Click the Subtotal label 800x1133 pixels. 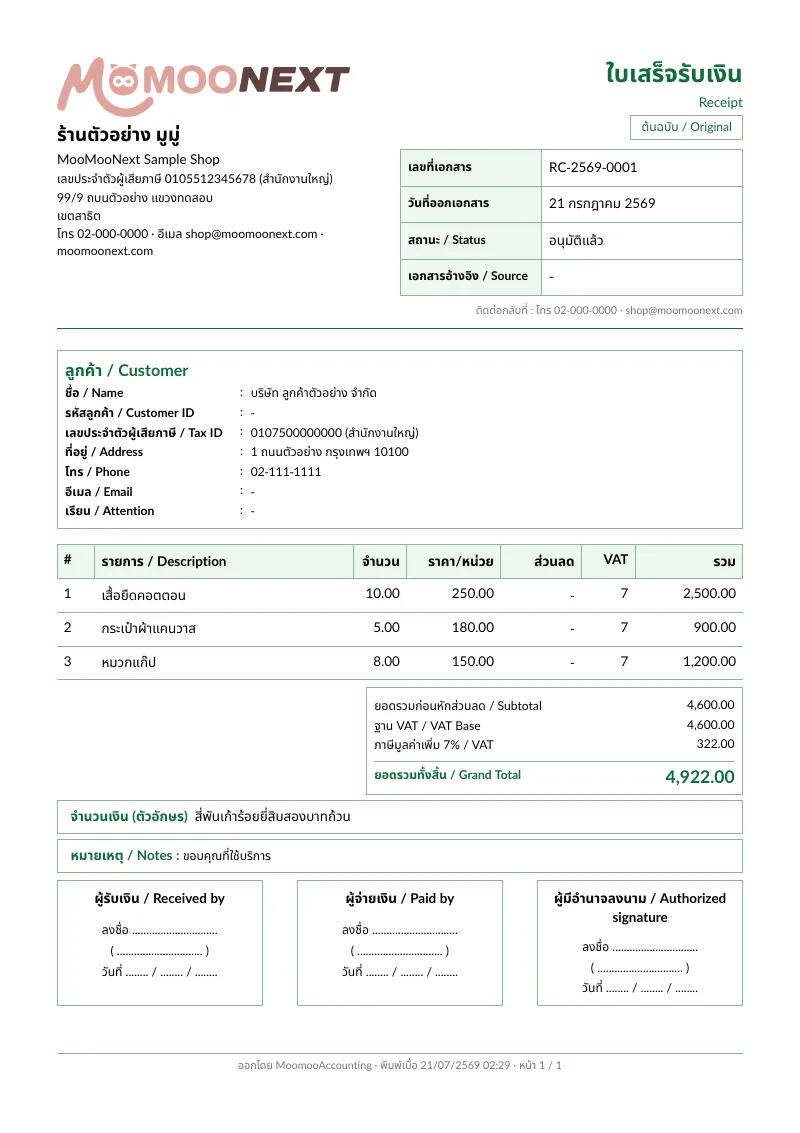(458, 706)
